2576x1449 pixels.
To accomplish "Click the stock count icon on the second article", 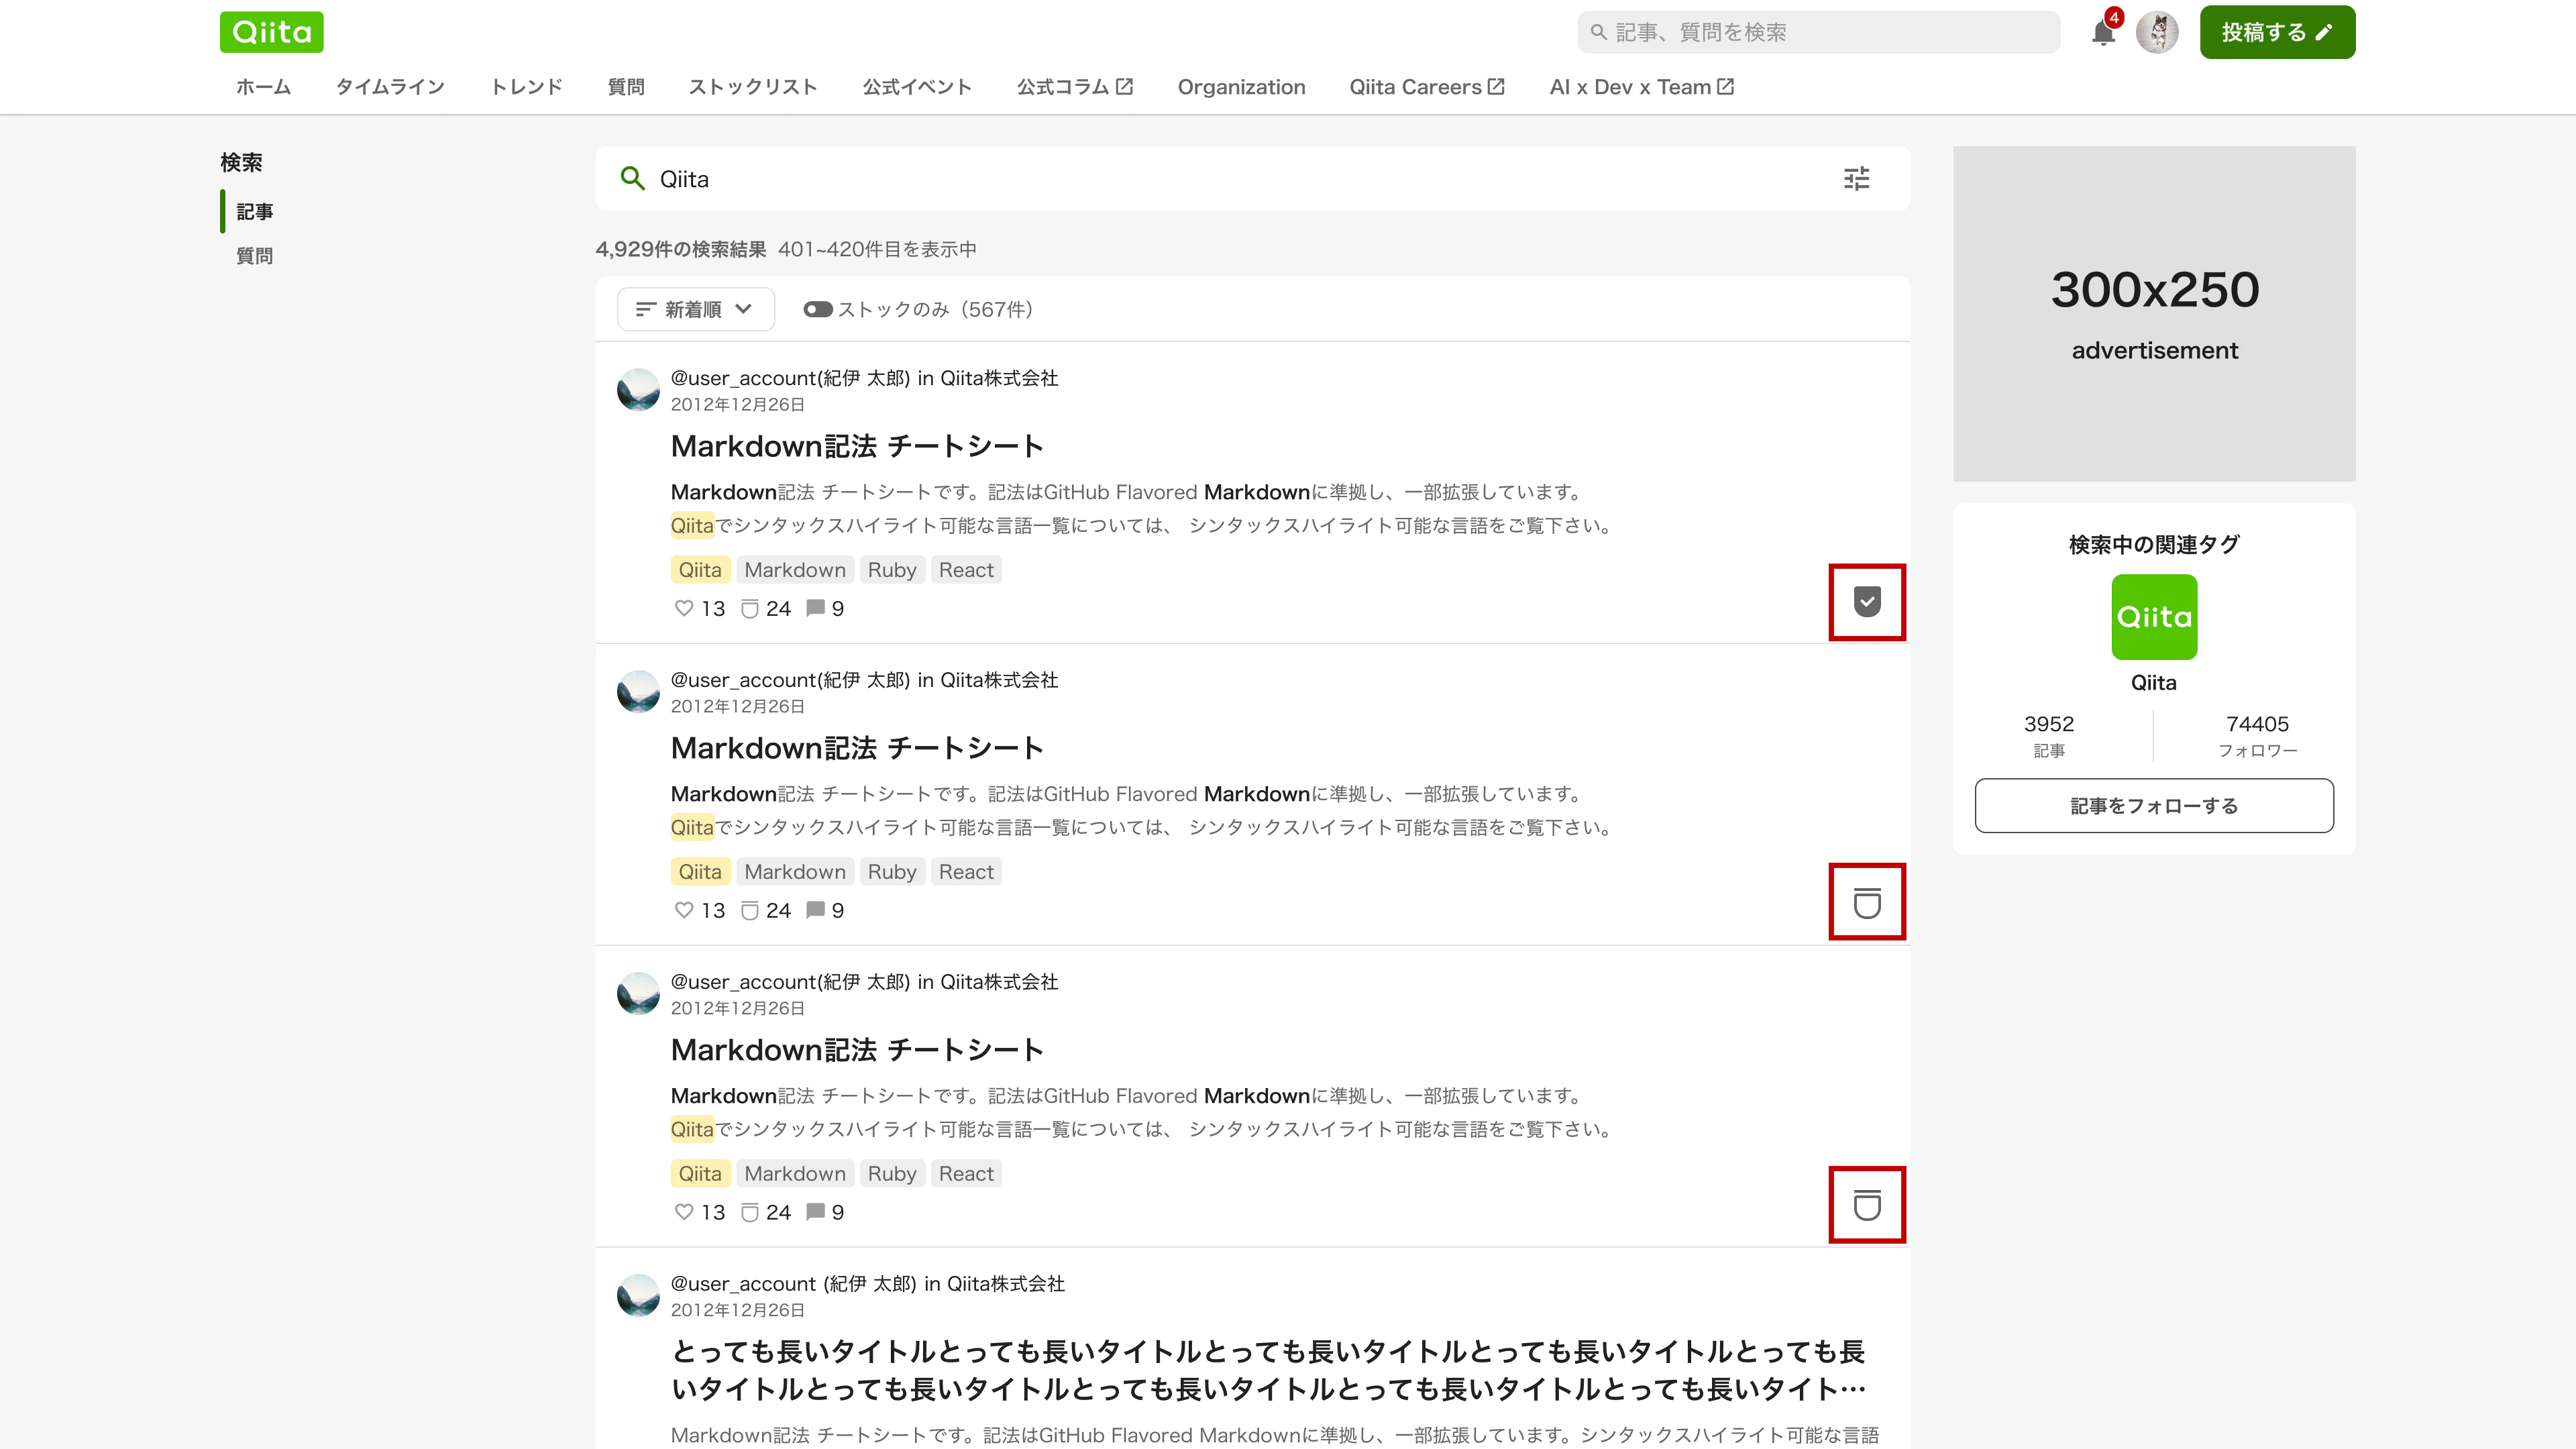I will [x=750, y=910].
